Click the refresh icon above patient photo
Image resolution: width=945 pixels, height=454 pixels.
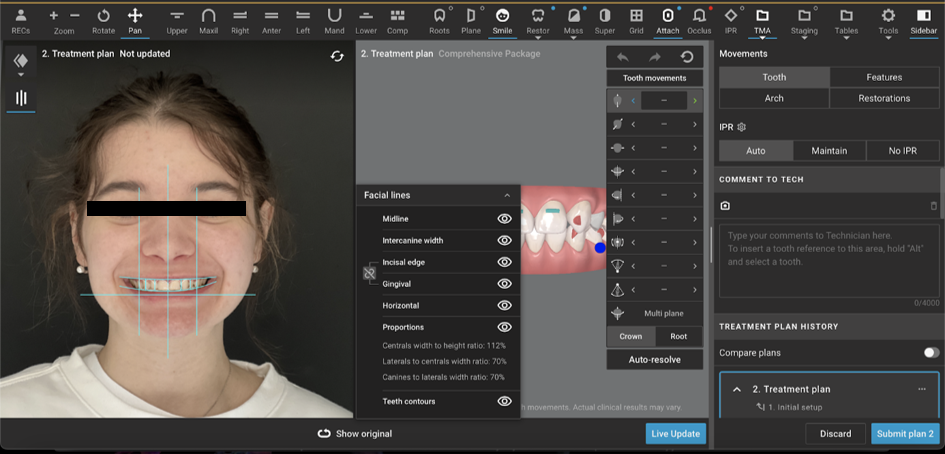pyautogui.click(x=338, y=56)
